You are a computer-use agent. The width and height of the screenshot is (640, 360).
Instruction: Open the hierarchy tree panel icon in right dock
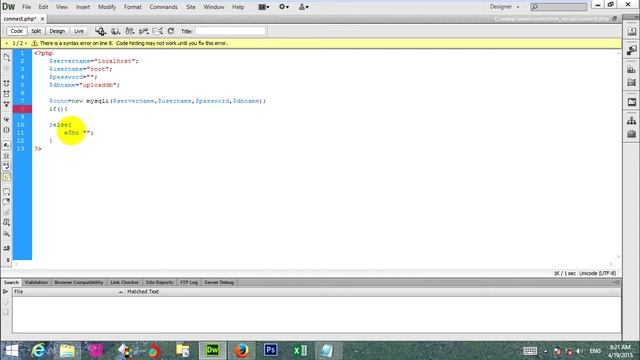(x=631, y=120)
